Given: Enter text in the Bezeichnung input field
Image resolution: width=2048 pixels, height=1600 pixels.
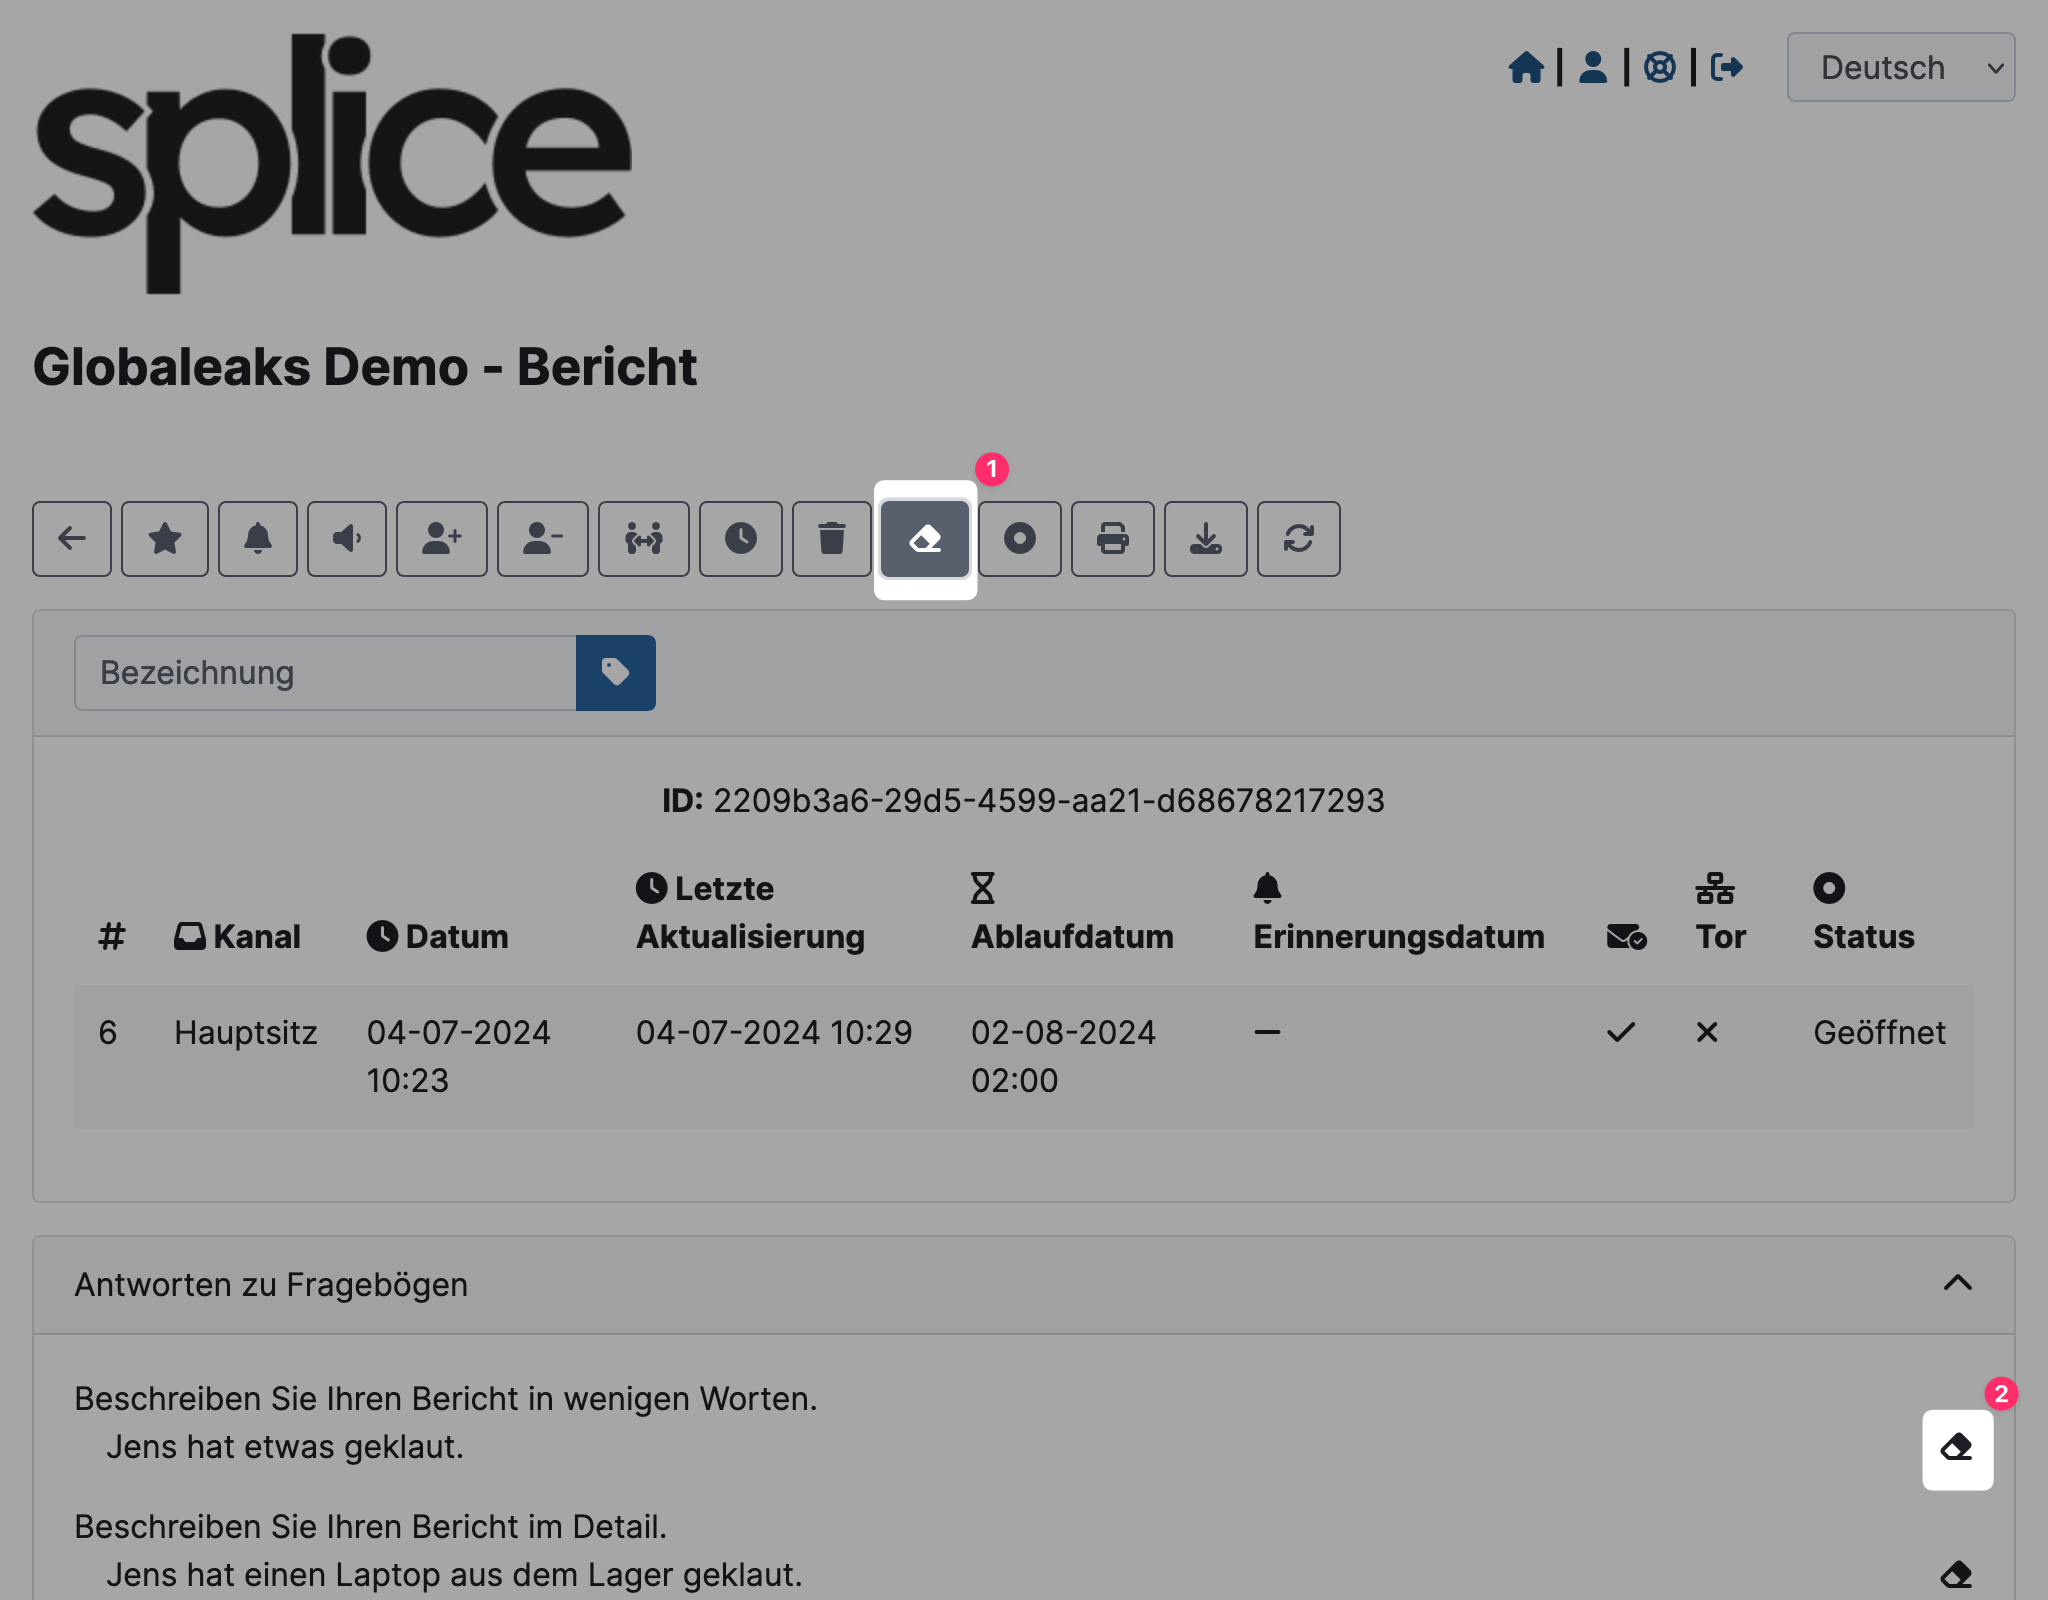Looking at the screenshot, I should (326, 674).
